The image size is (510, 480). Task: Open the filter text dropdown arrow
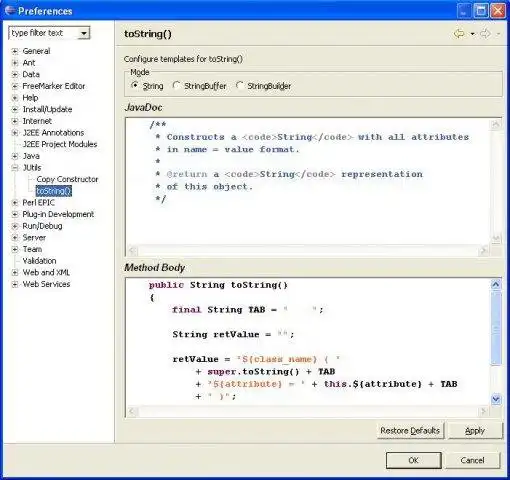(84, 33)
